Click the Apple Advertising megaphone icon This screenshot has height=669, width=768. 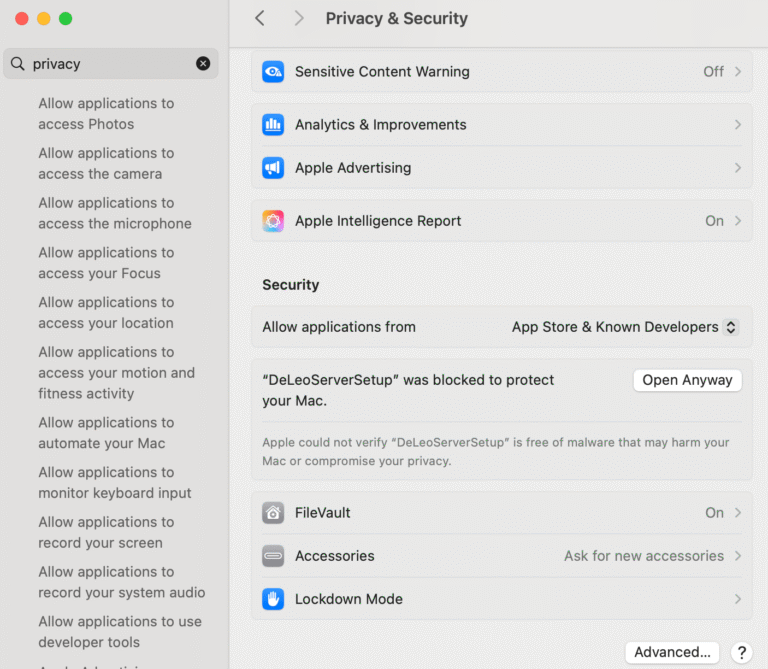click(273, 168)
